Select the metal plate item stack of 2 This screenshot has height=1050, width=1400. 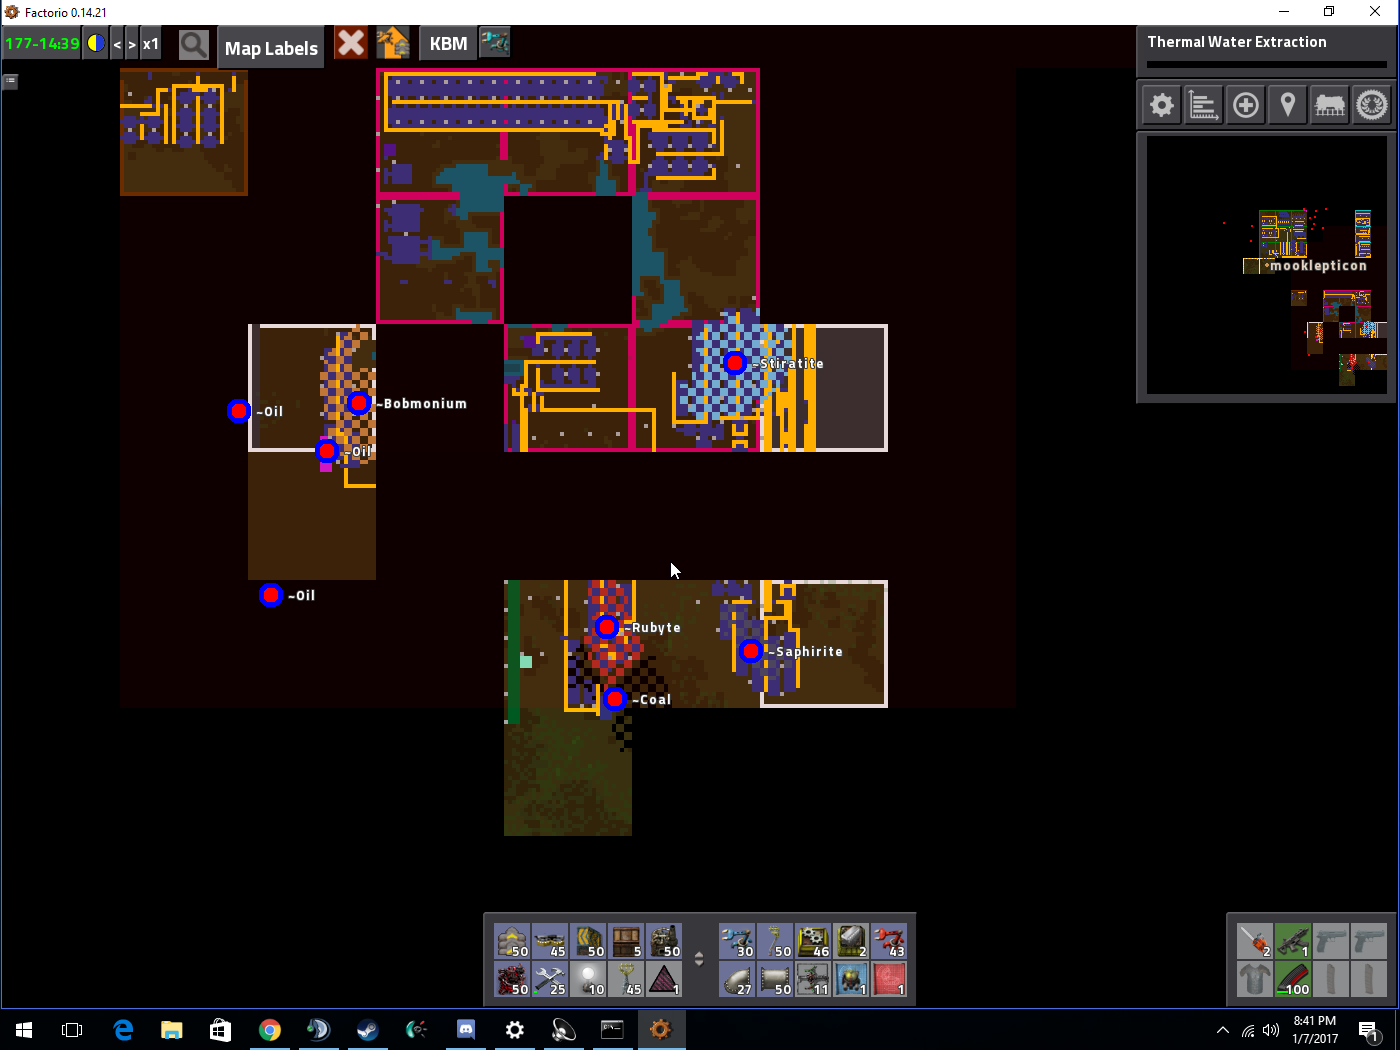(x=851, y=941)
